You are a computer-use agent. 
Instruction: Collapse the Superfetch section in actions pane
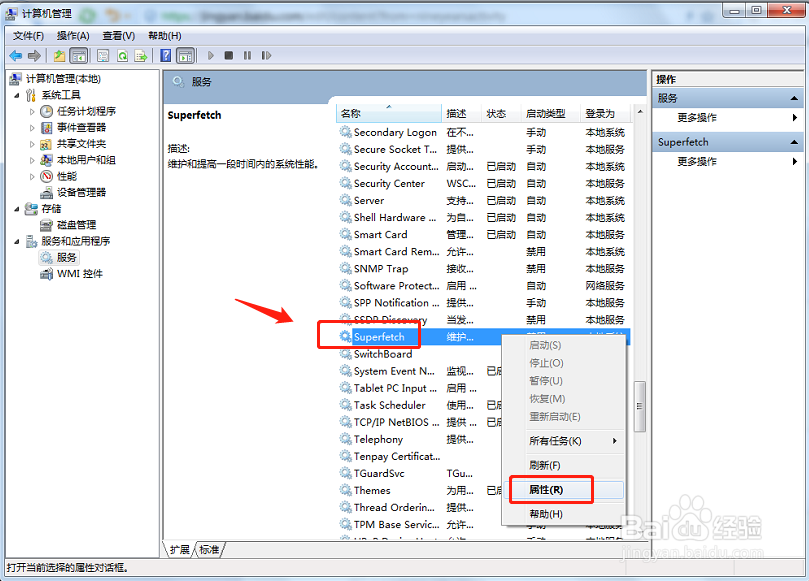(794, 142)
